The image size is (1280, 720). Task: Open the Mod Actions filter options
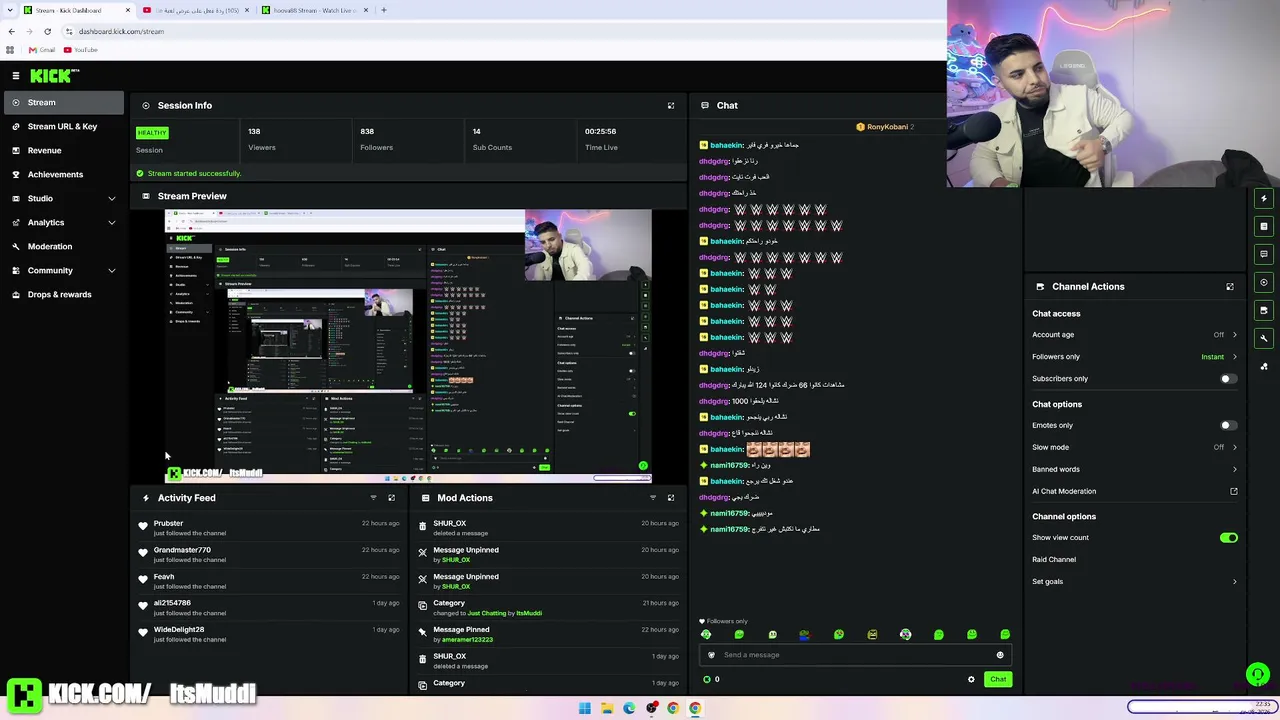653,498
